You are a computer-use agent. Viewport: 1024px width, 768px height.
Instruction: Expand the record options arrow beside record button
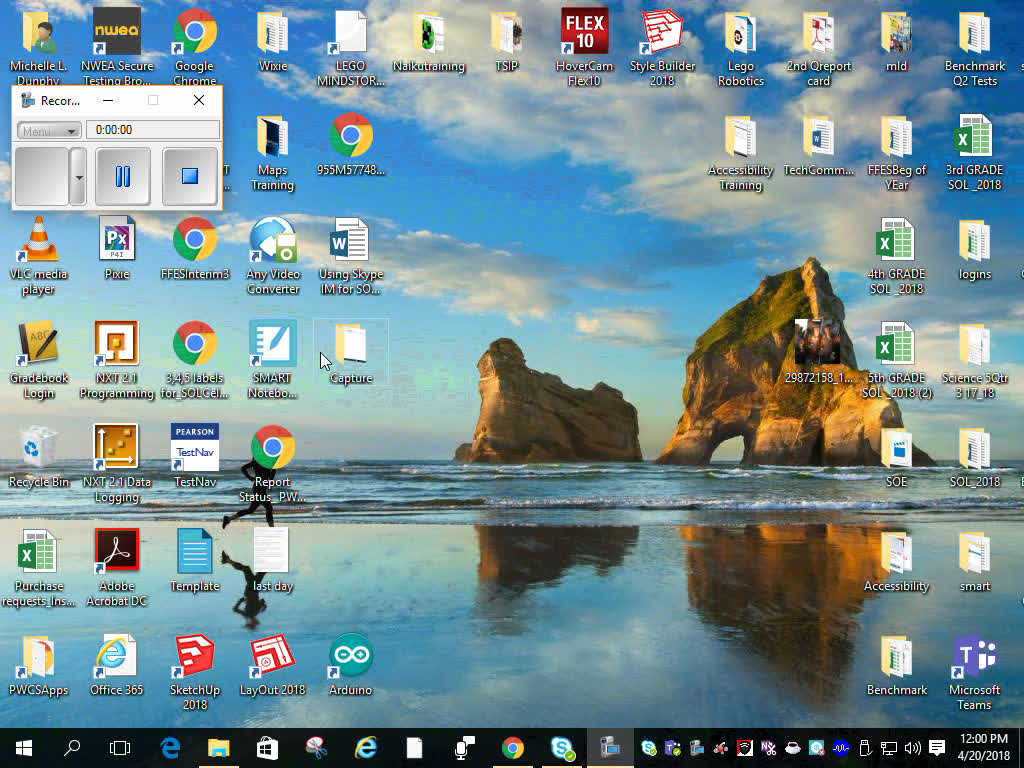click(78, 177)
